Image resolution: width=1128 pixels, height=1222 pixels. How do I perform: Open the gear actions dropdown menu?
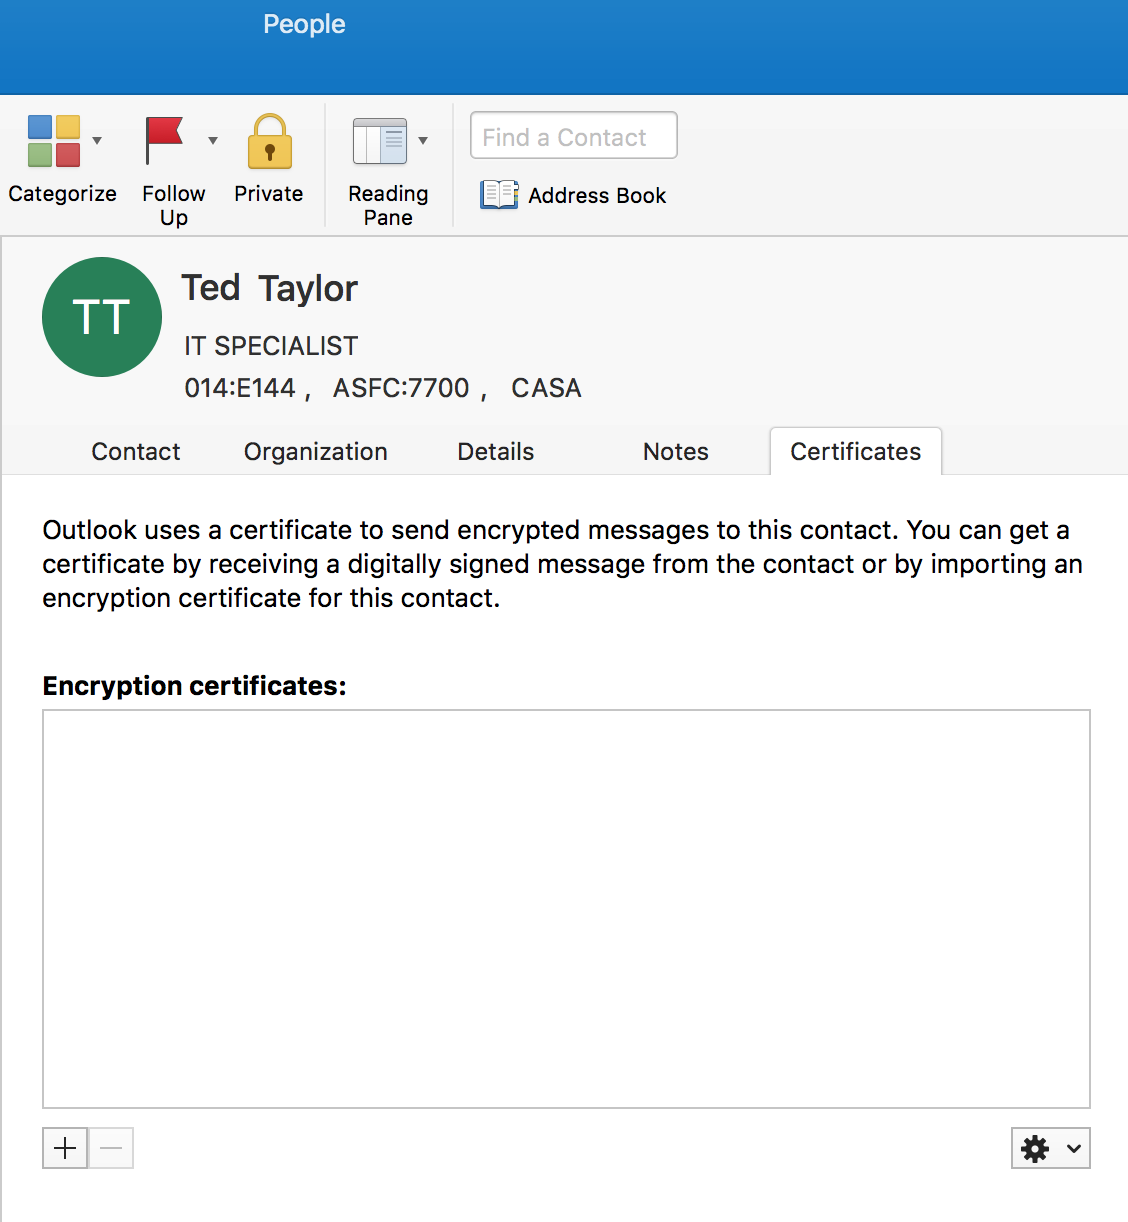pyautogui.click(x=1051, y=1149)
